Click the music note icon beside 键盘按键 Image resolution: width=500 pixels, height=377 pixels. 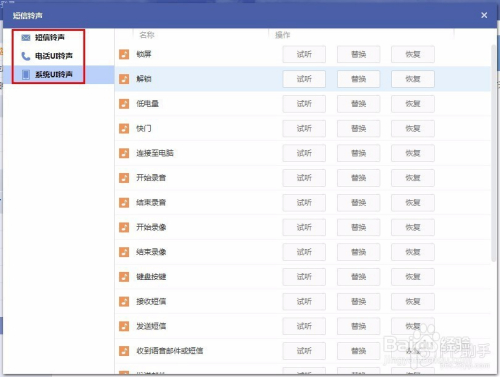124,277
